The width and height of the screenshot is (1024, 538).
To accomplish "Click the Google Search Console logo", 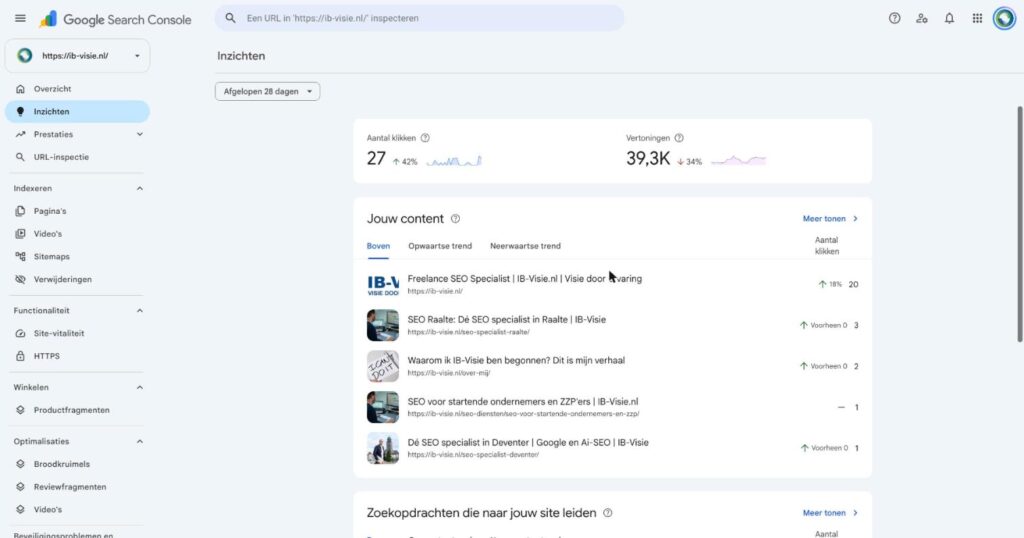I will pos(115,20).
